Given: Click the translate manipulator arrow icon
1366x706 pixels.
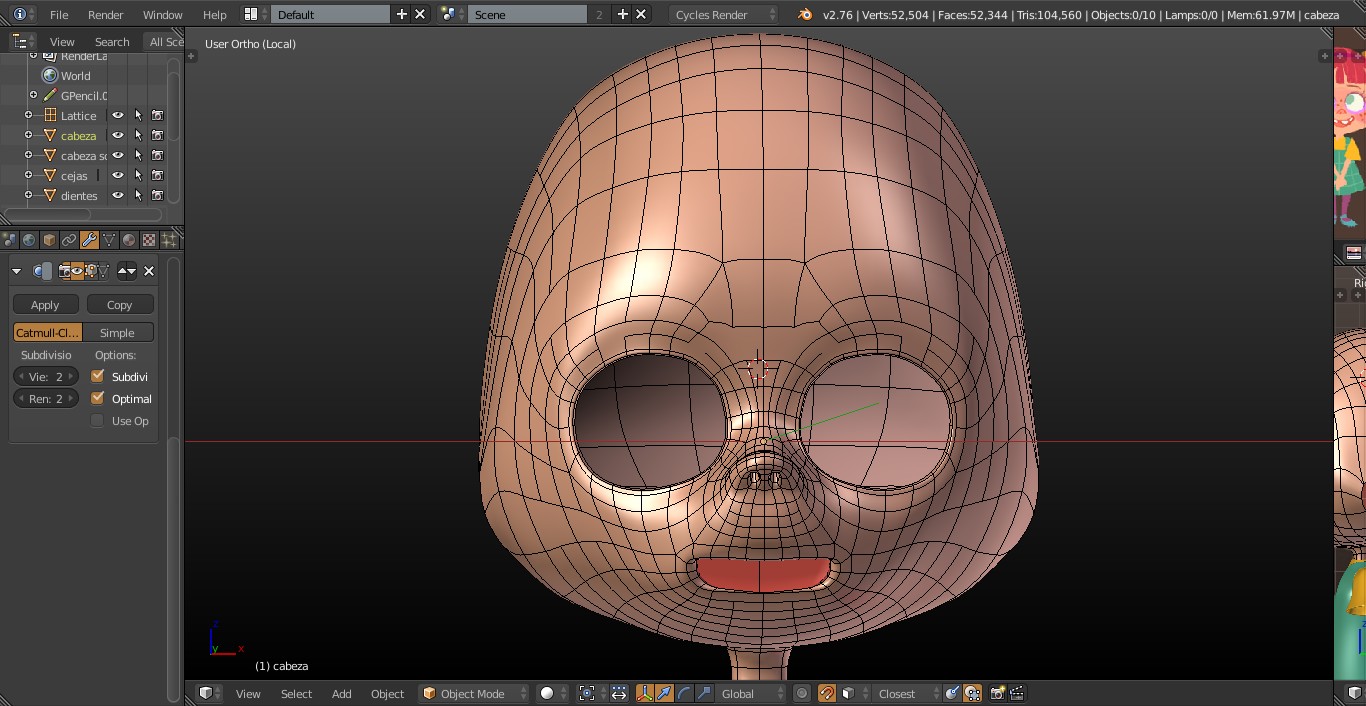Looking at the screenshot, I should (664, 693).
